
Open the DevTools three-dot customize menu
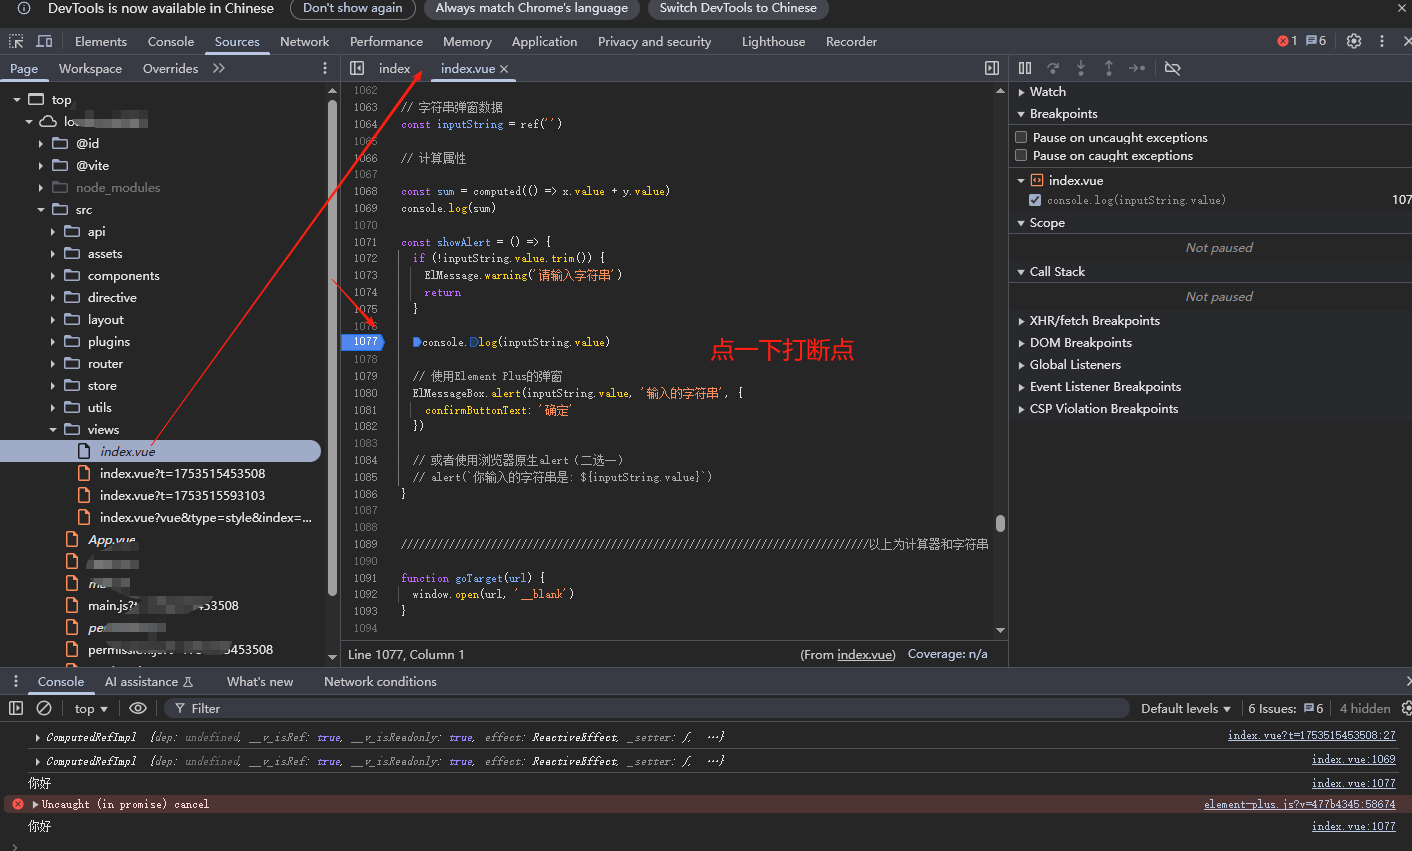point(1382,41)
